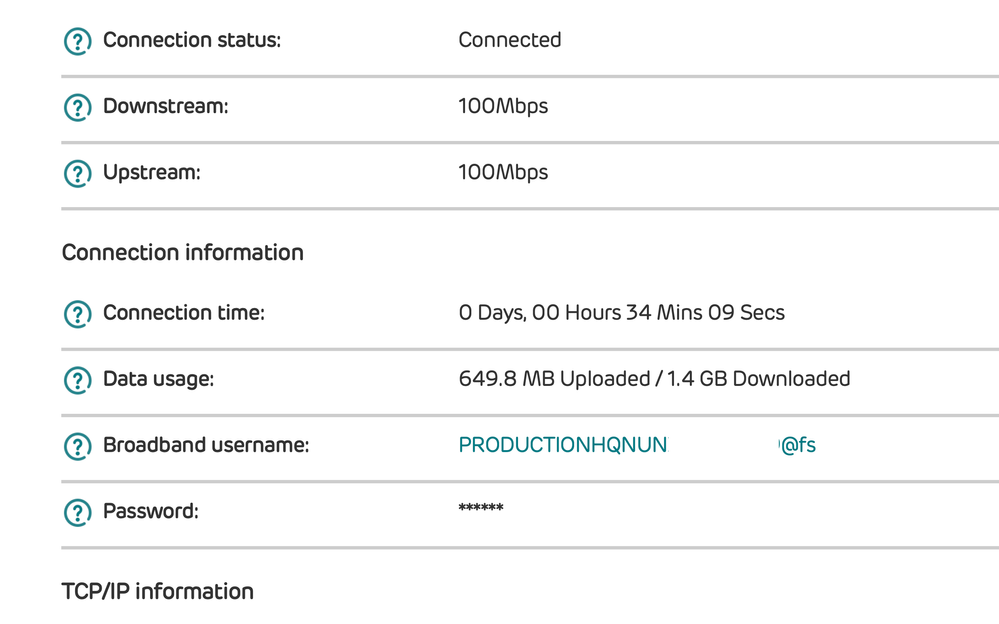Click the 'Connection time:' label
Screen dimensions: 999x624
click(x=183, y=313)
